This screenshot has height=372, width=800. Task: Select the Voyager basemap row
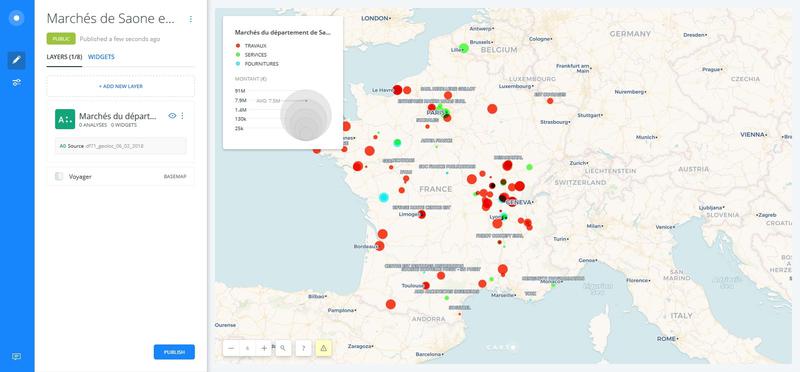[x=120, y=176]
